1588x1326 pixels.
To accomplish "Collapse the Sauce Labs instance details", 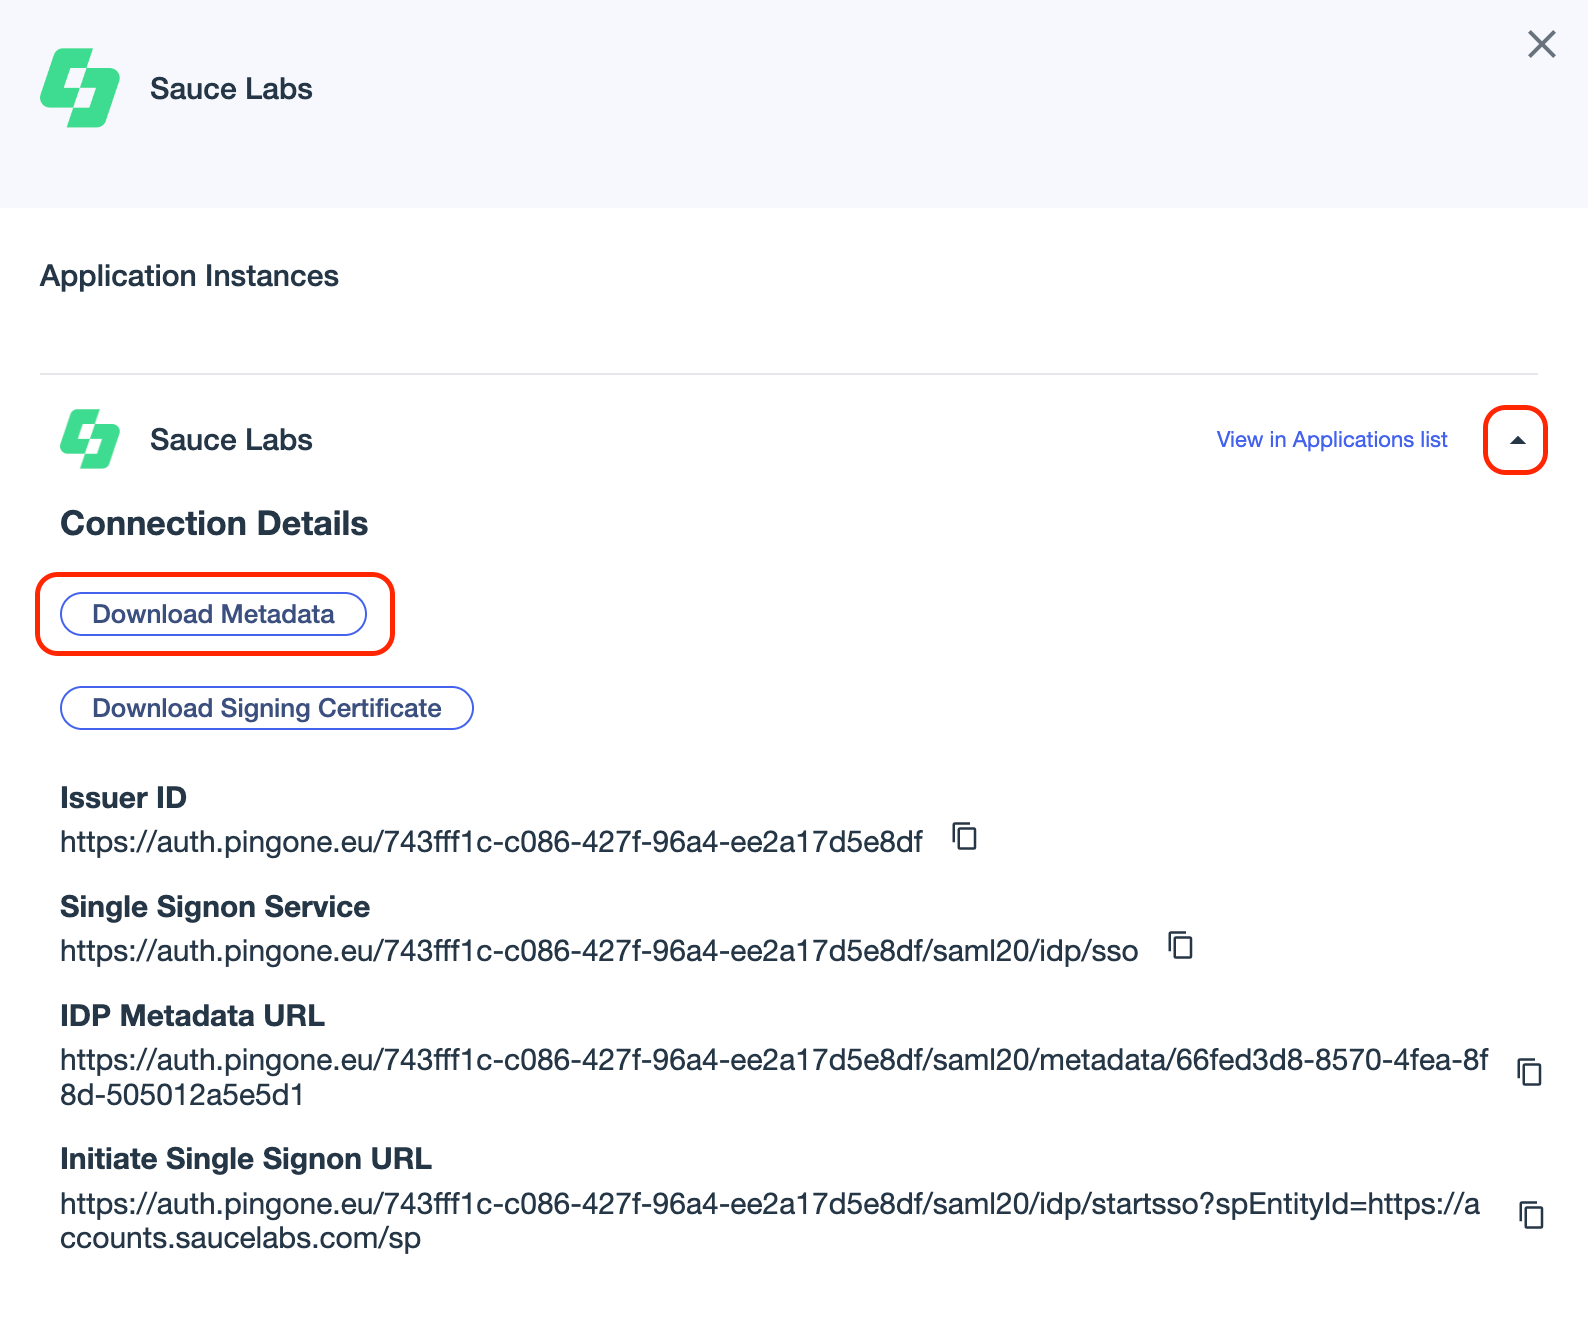I will coord(1516,440).
